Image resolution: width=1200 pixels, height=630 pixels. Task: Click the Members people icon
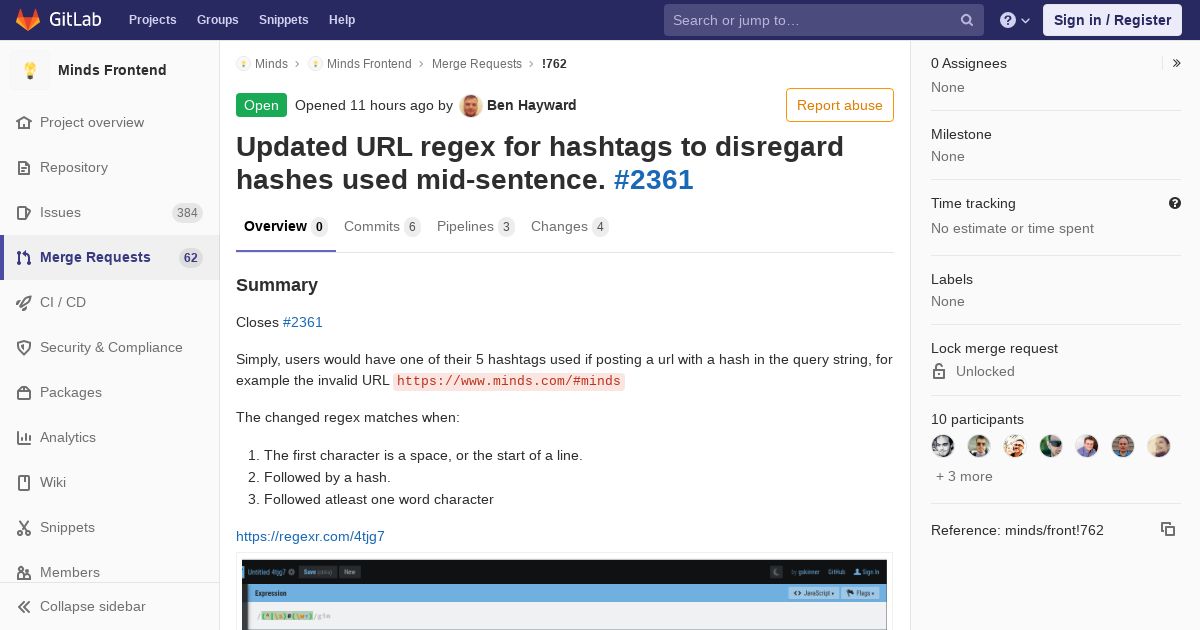24,572
